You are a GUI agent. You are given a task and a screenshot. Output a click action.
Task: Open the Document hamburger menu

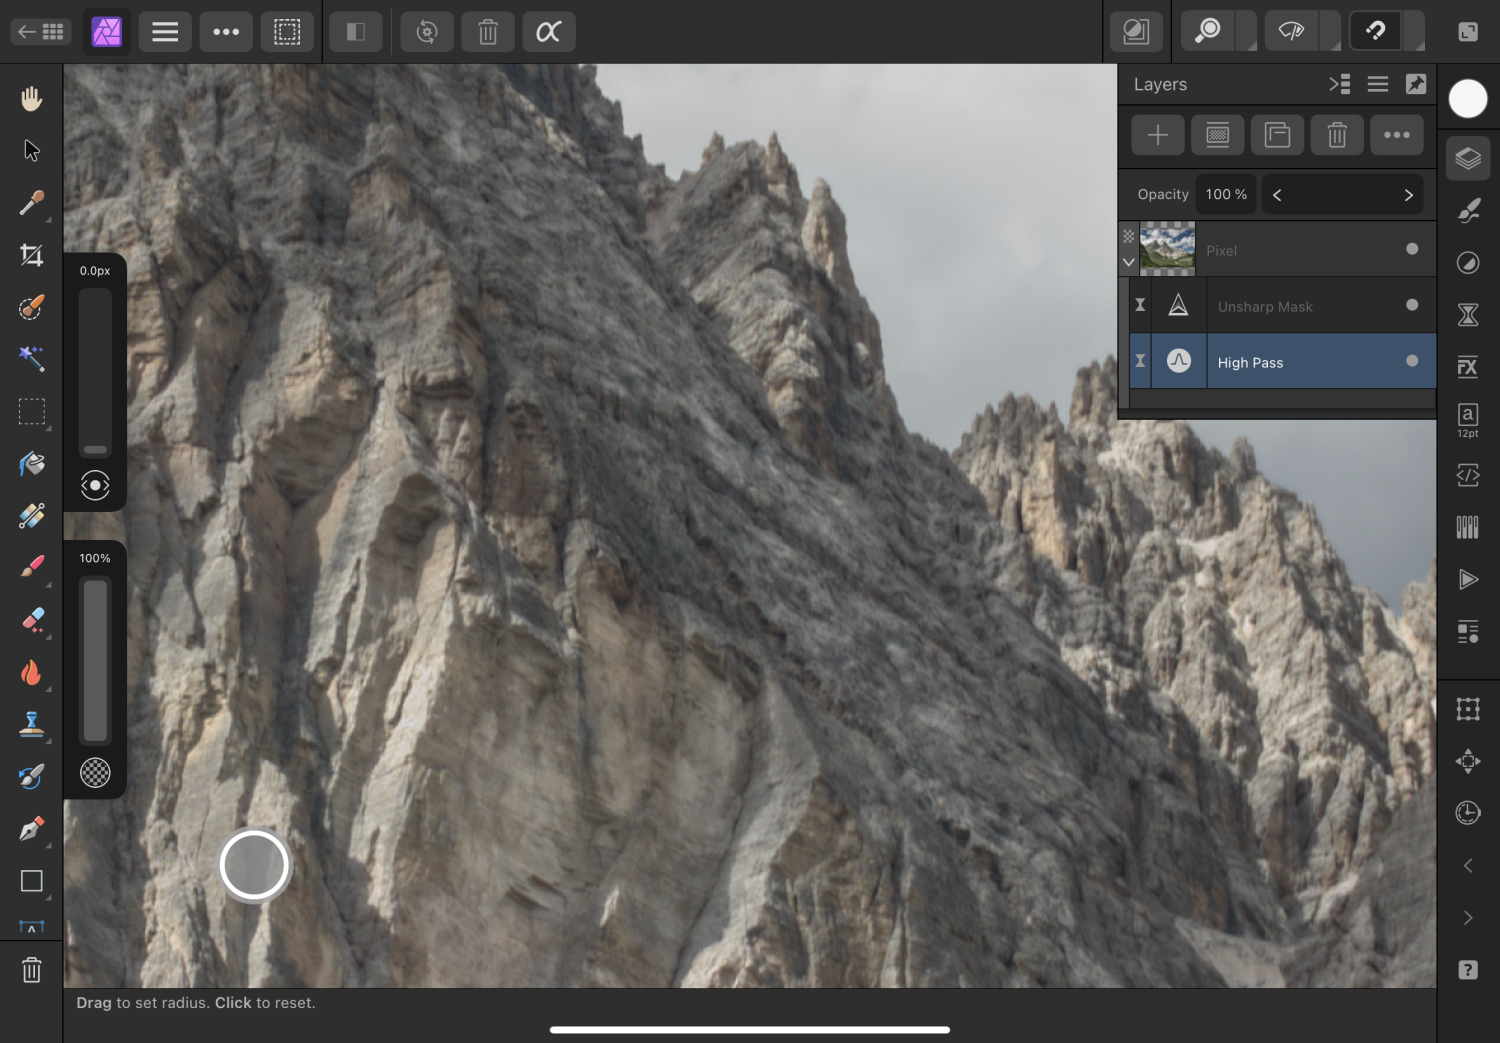point(165,32)
